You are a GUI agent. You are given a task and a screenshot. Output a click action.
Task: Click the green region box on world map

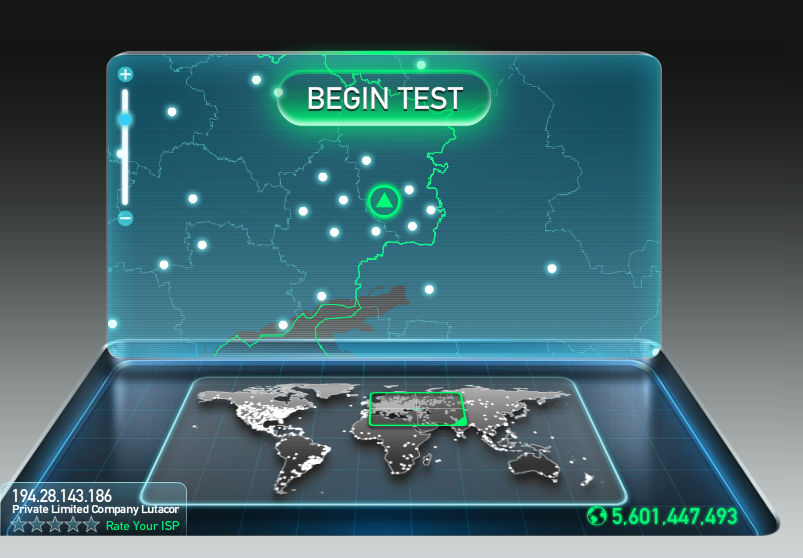417,409
